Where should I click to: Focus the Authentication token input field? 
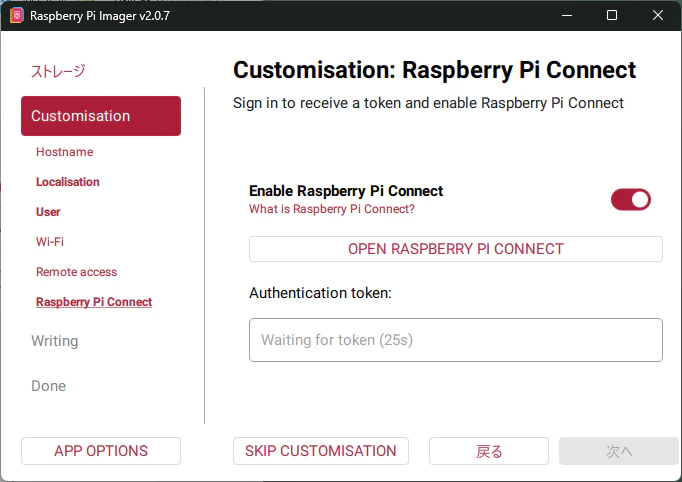click(456, 340)
